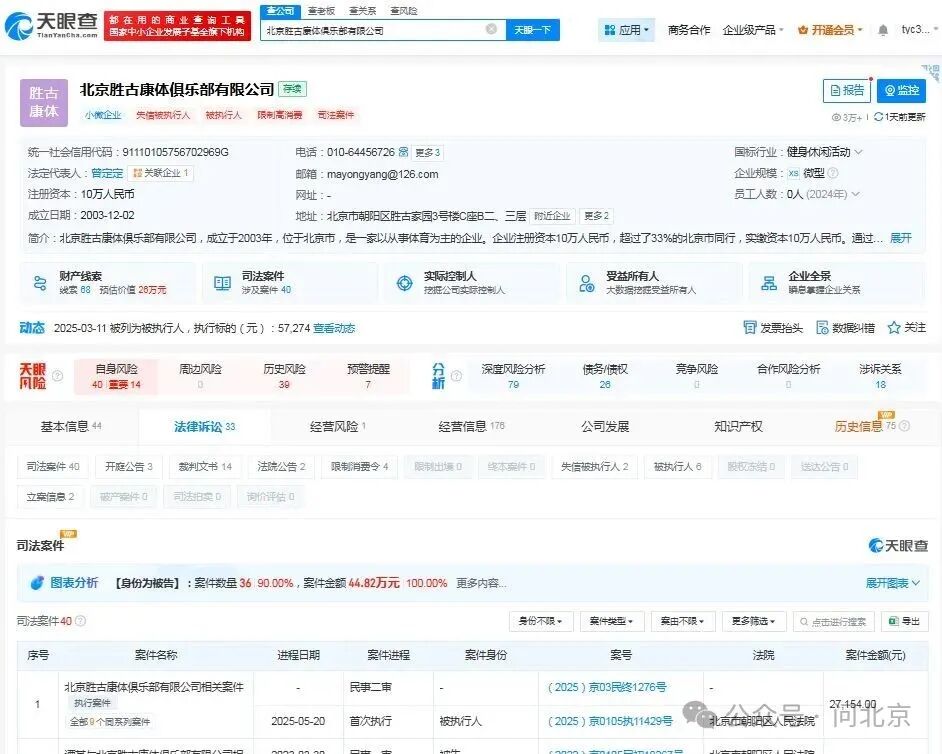Switch to the 查风险 search tab
Image resolution: width=942 pixels, height=754 pixels.
[x=403, y=11]
